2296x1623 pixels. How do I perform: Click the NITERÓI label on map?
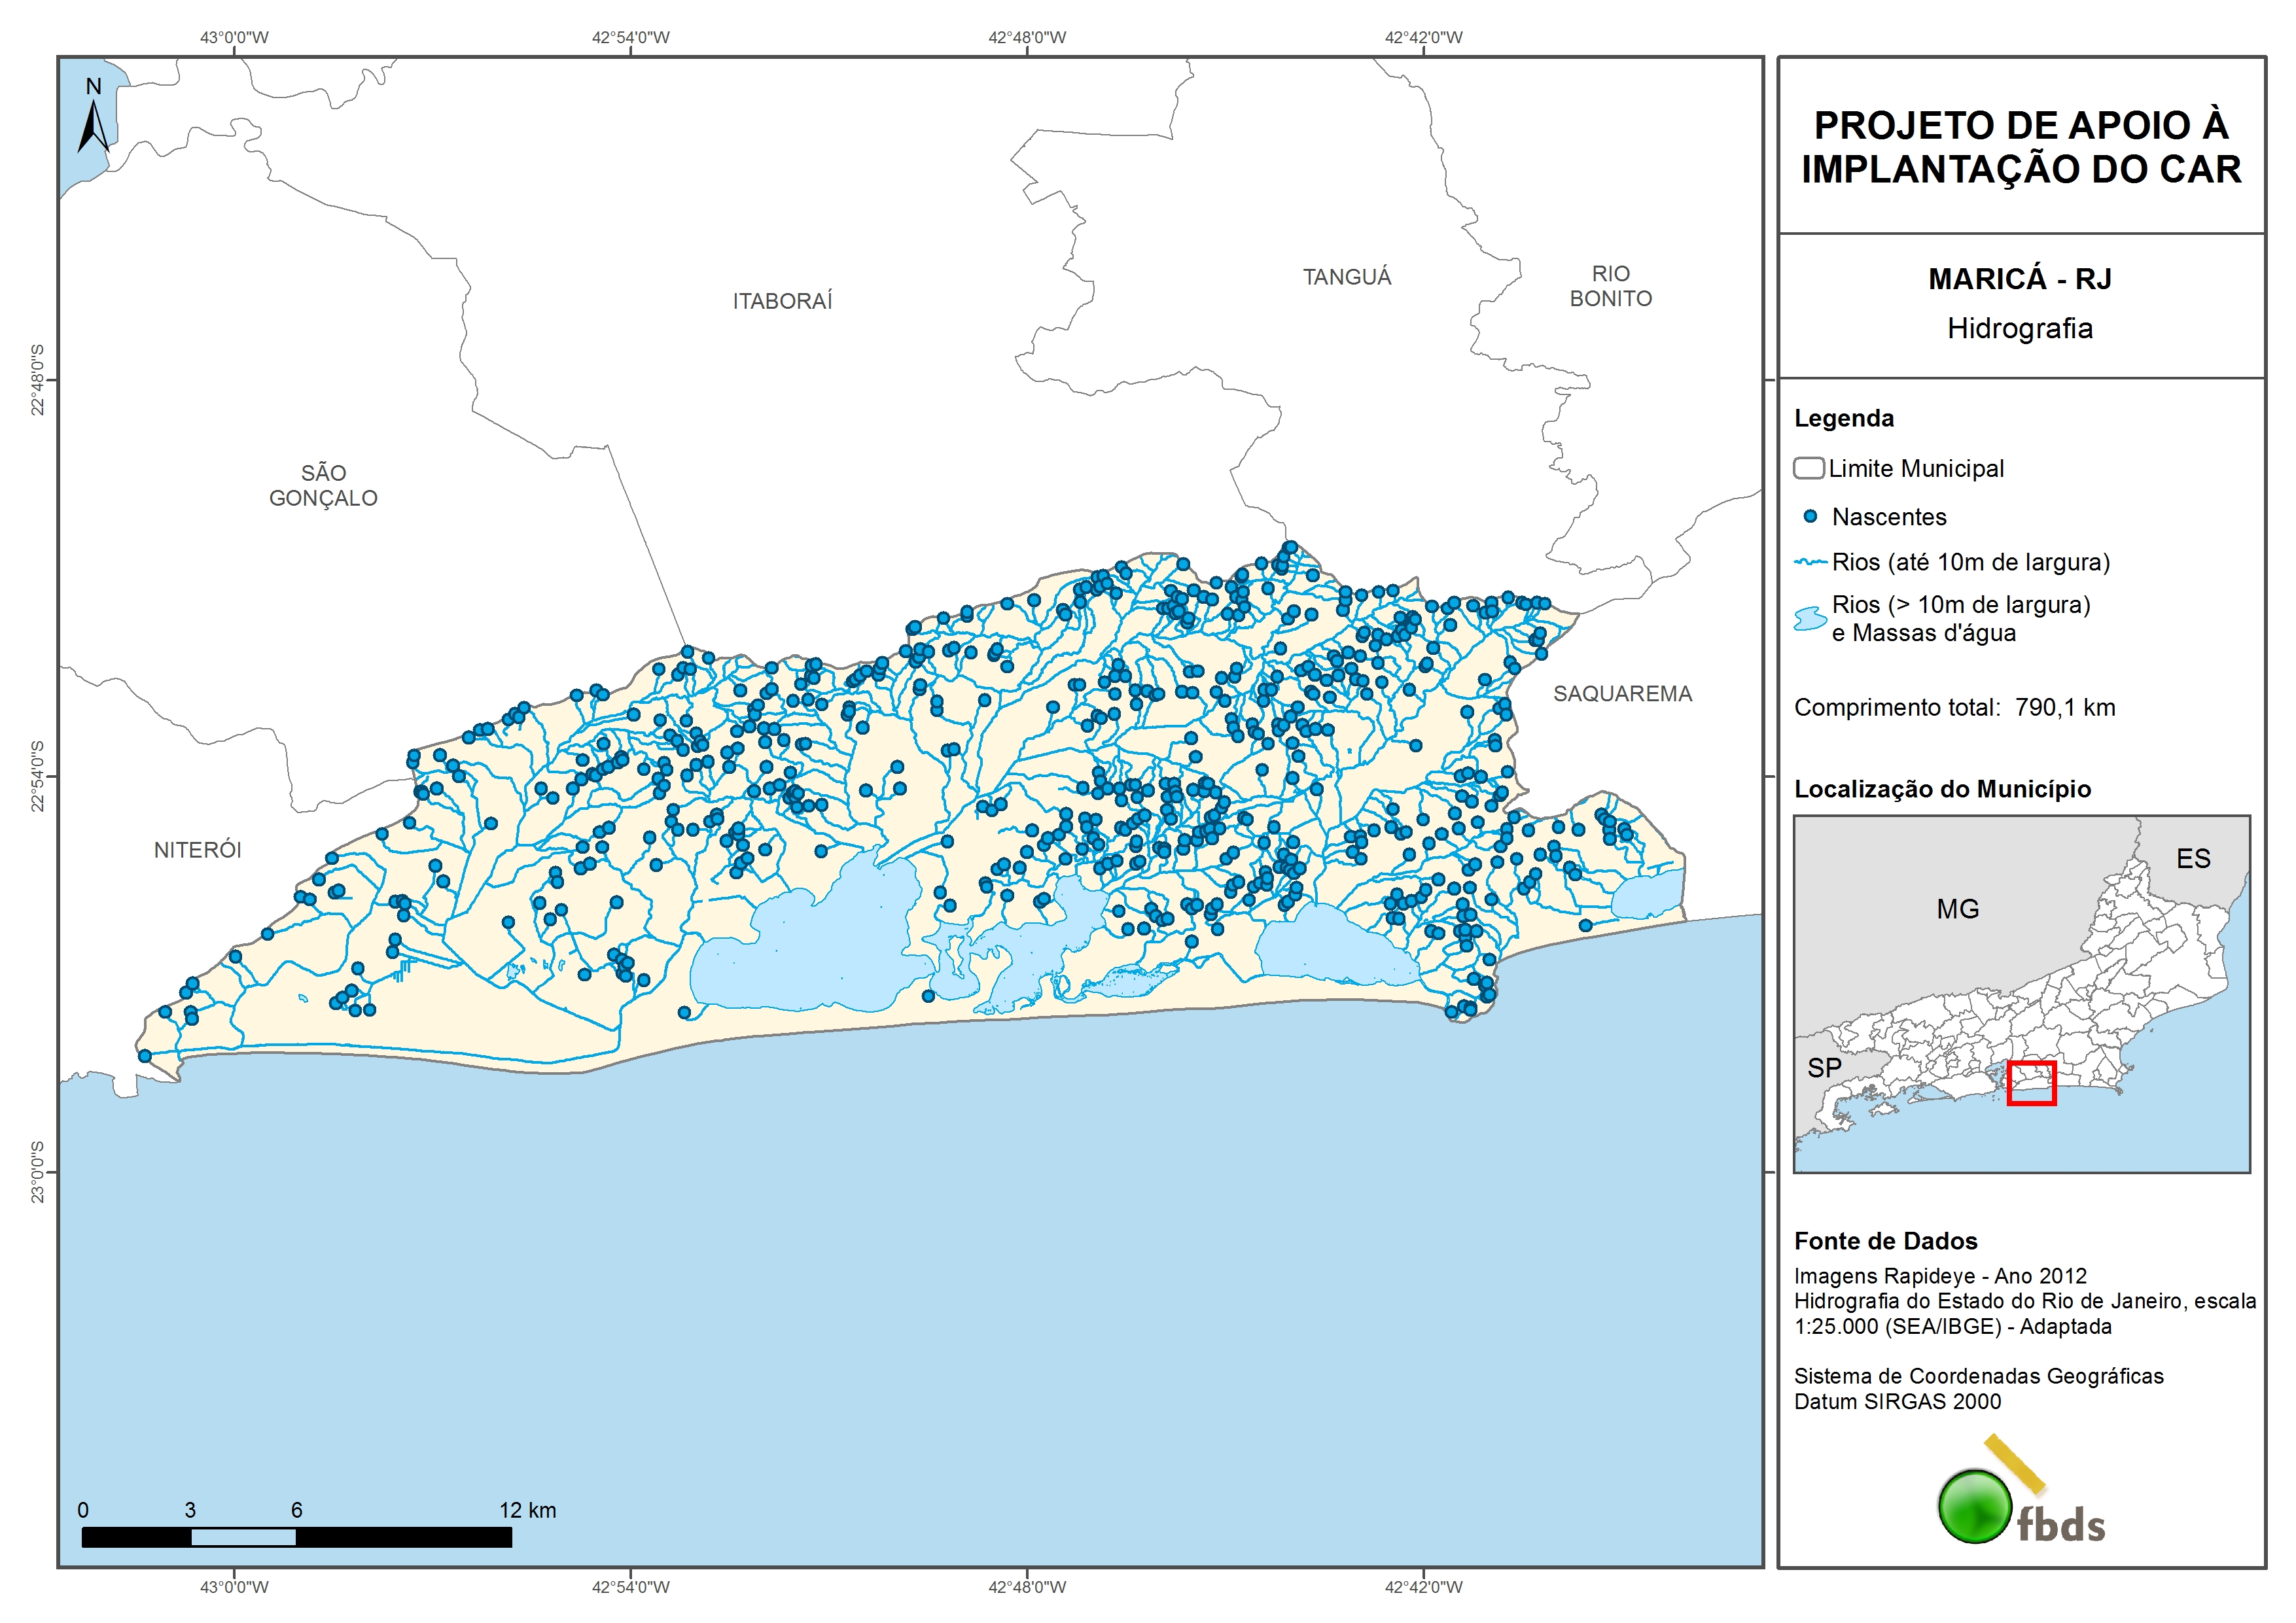pyautogui.click(x=197, y=850)
